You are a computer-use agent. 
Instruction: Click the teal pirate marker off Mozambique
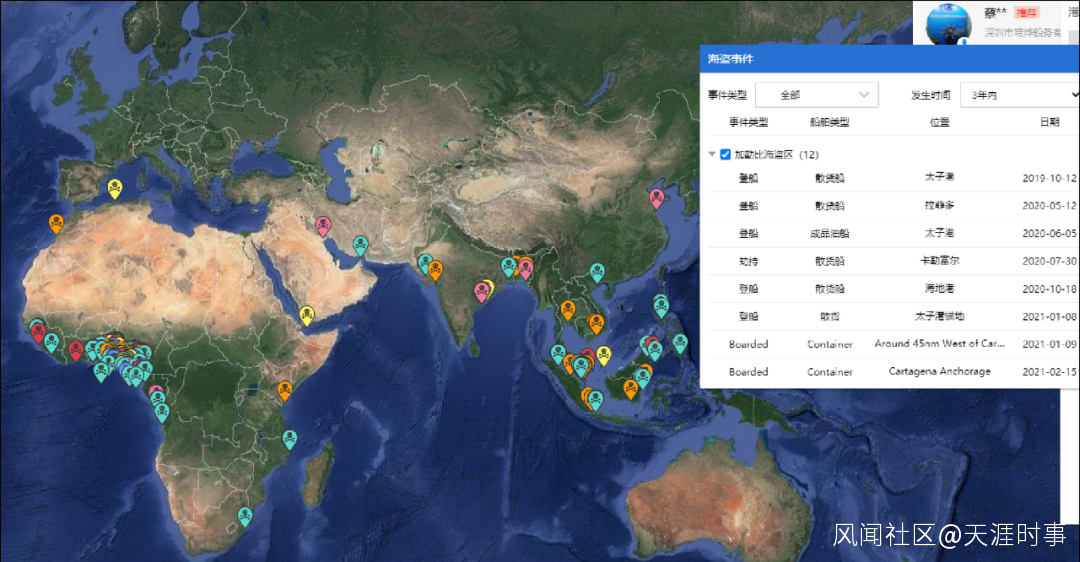coord(289,439)
